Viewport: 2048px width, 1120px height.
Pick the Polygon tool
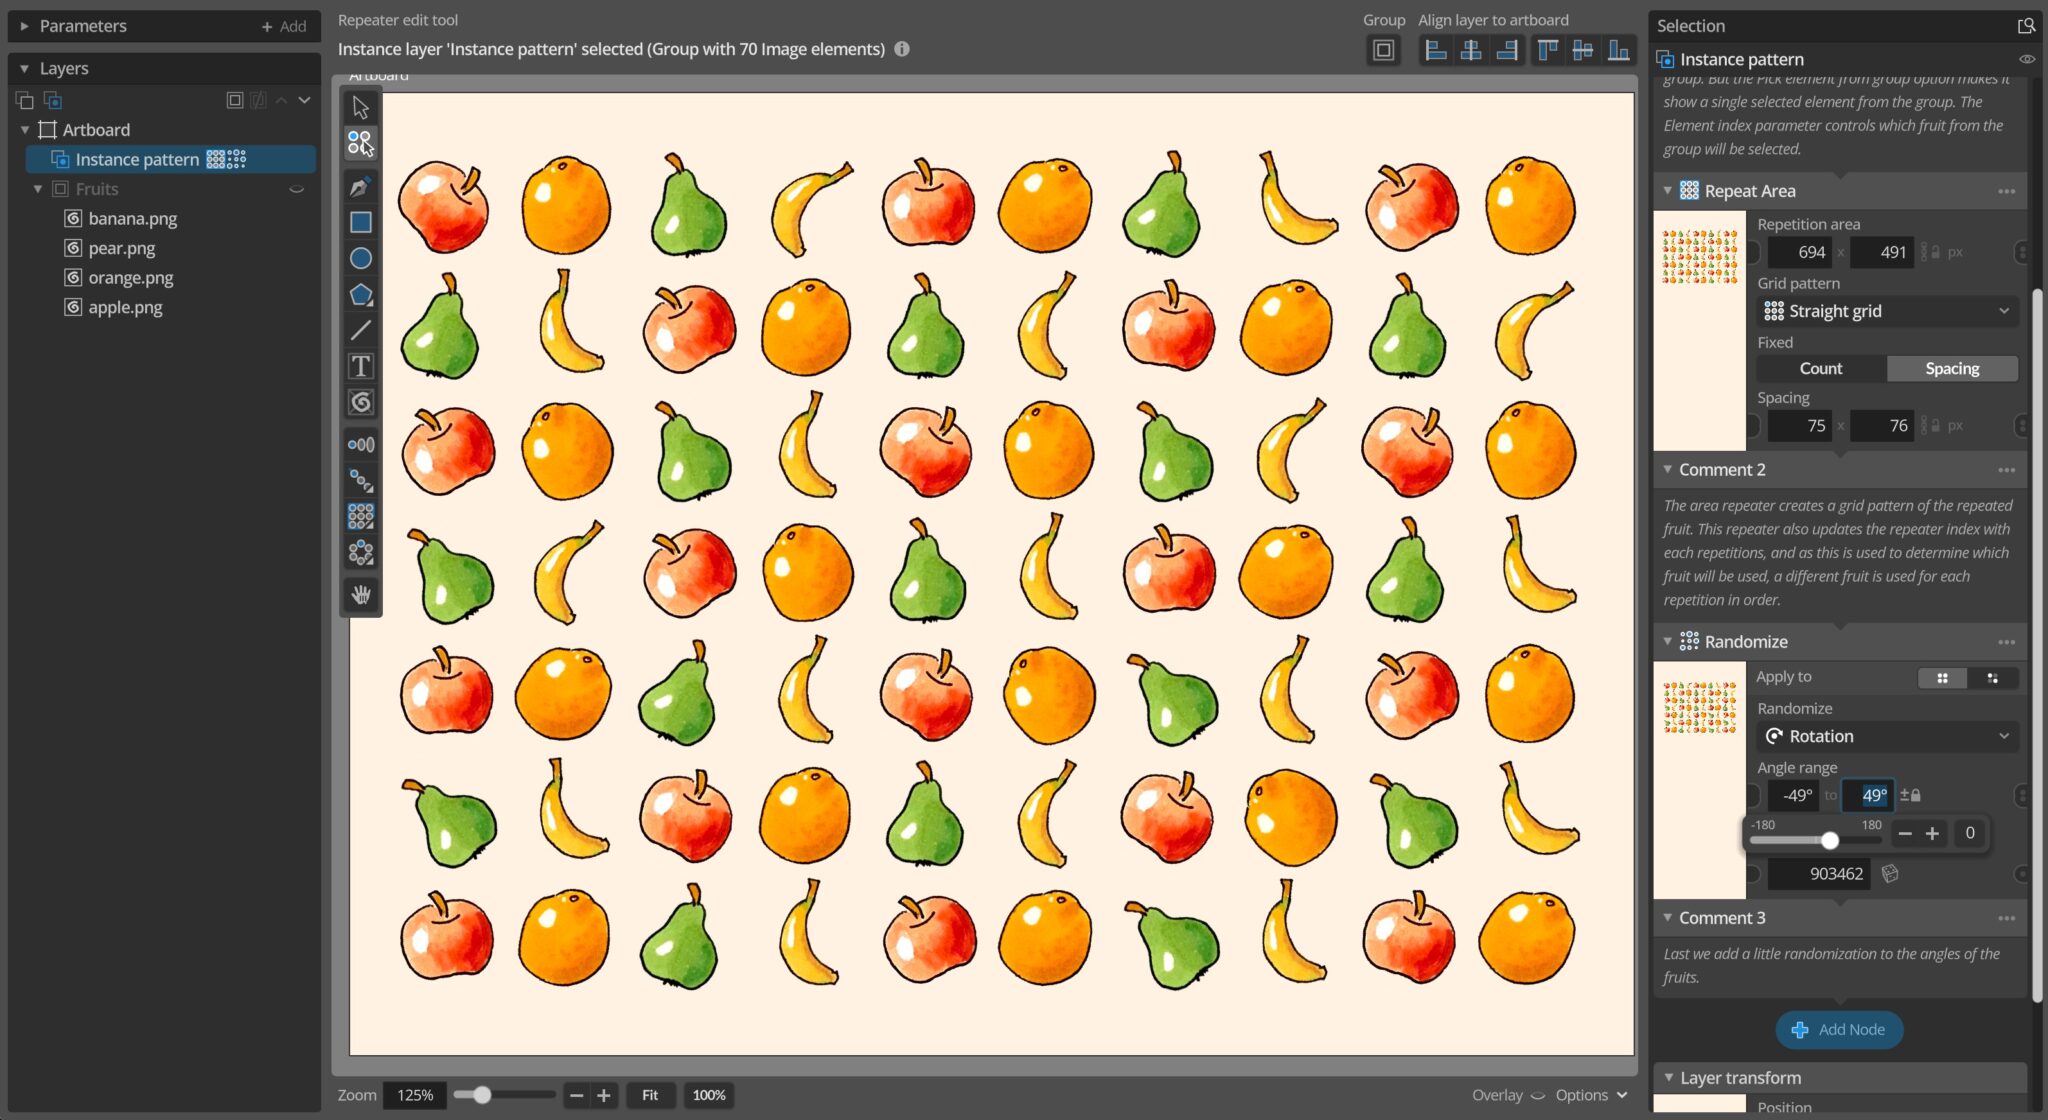click(x=360, y=294)
